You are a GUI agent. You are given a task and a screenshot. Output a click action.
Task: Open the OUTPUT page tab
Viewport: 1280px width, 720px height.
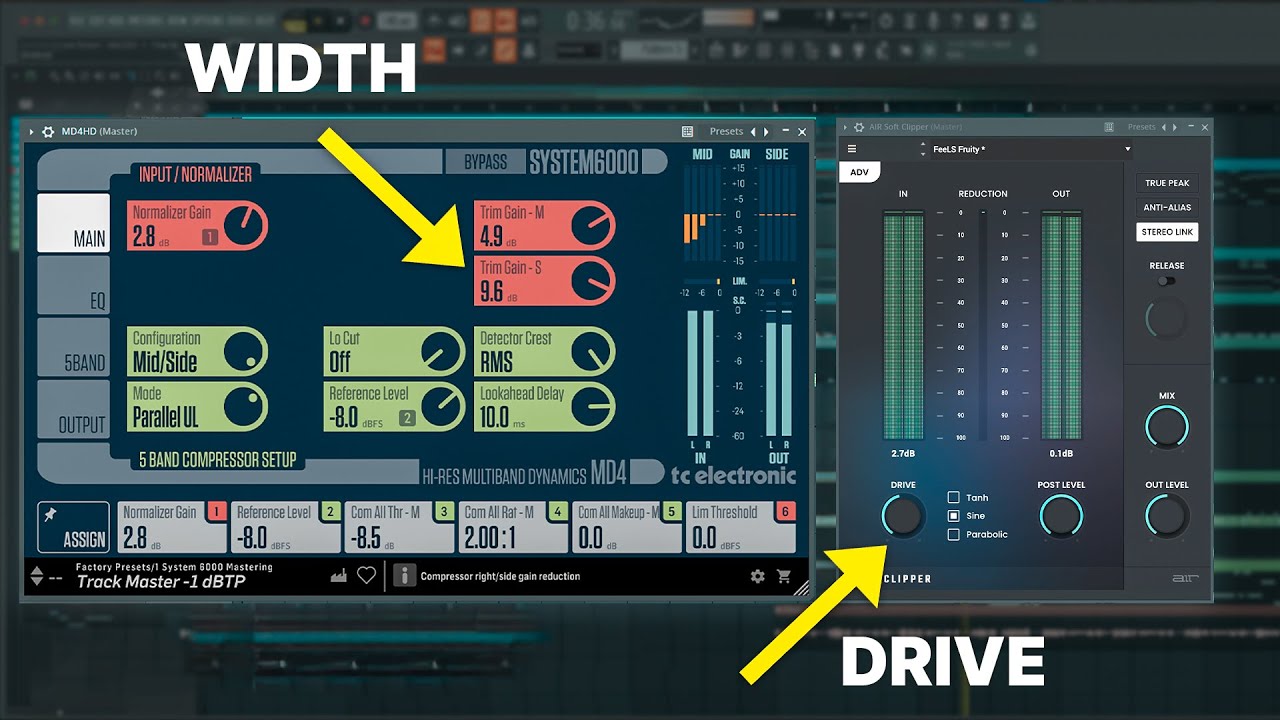[x=73, y=409]
